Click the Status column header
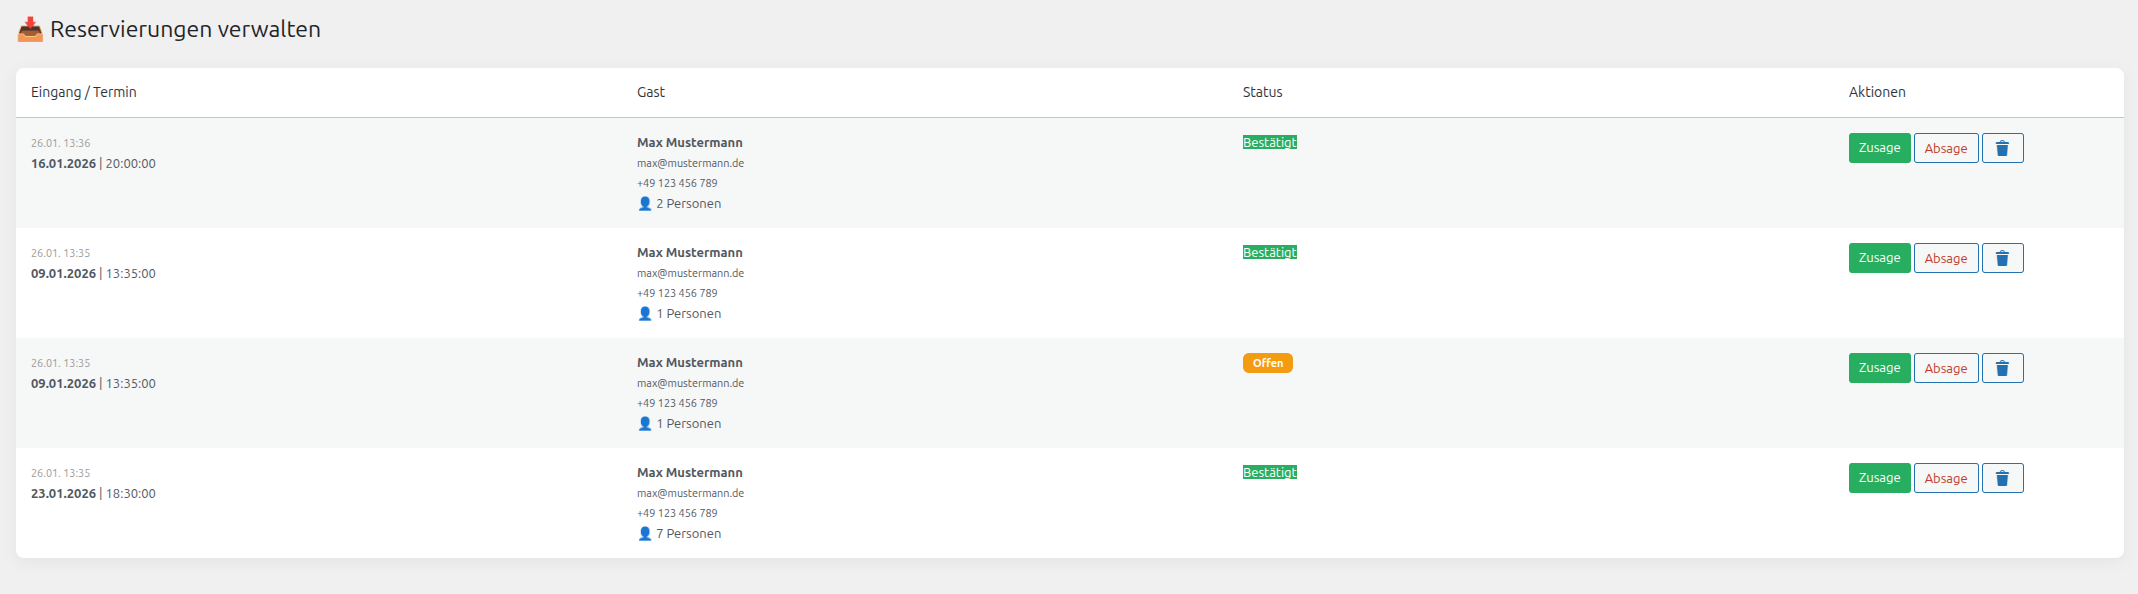 click(1262, 92)
